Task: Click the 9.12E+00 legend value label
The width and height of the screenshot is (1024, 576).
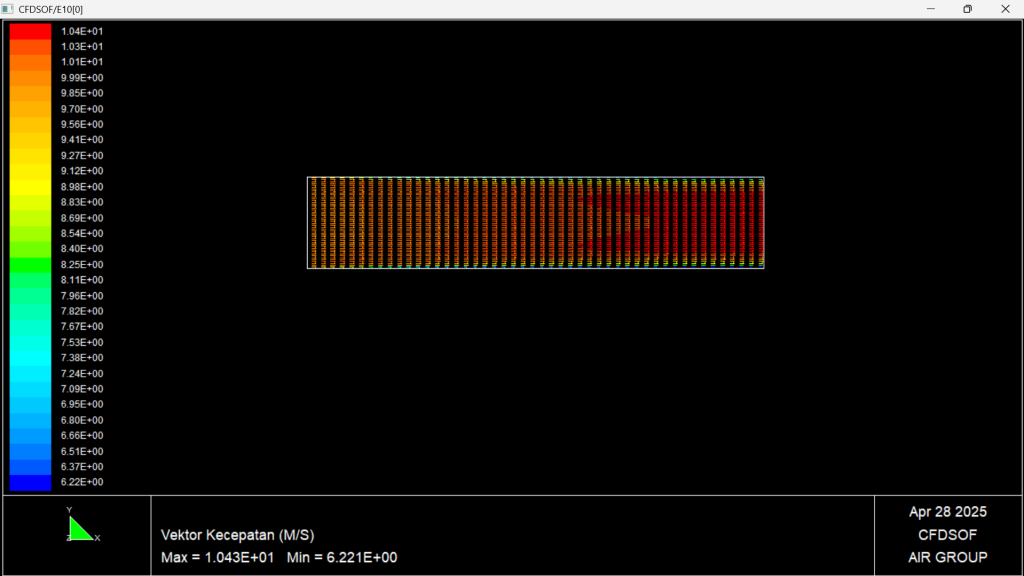Action: pyautogui.click(x=82, y=171)
